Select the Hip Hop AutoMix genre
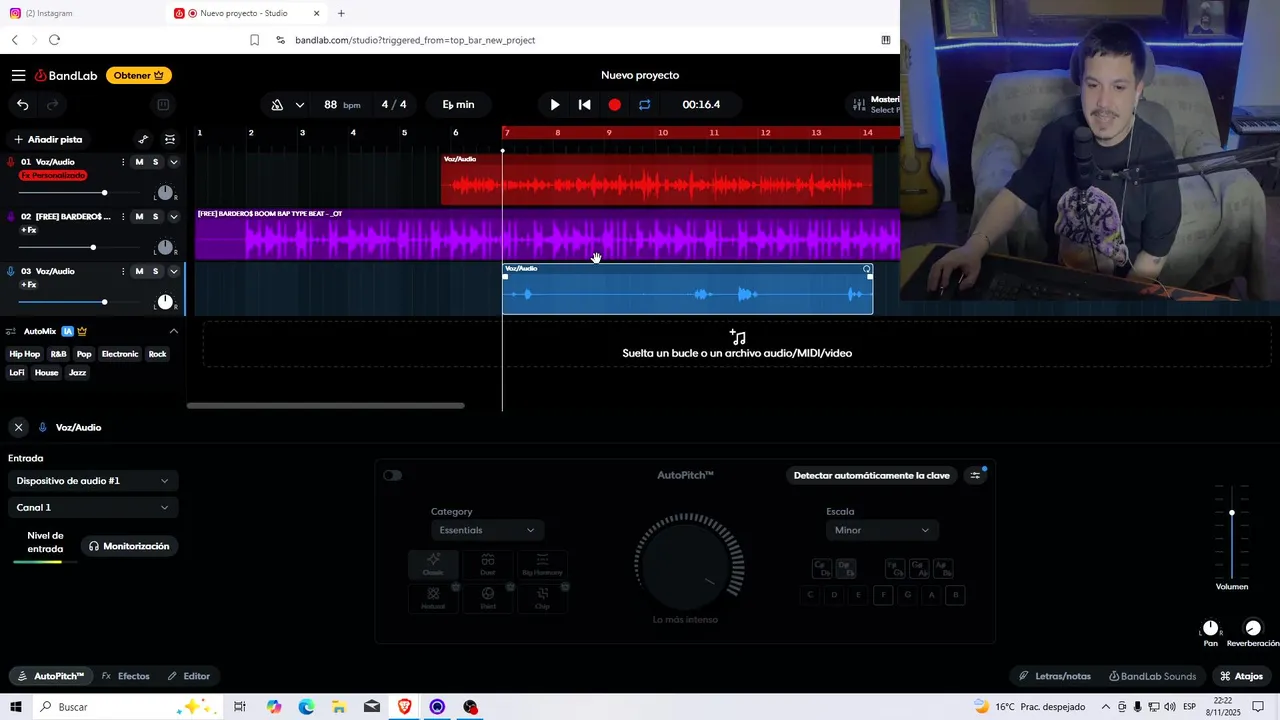This screenshot has width=1280, height=720. (x=25, y=354)
